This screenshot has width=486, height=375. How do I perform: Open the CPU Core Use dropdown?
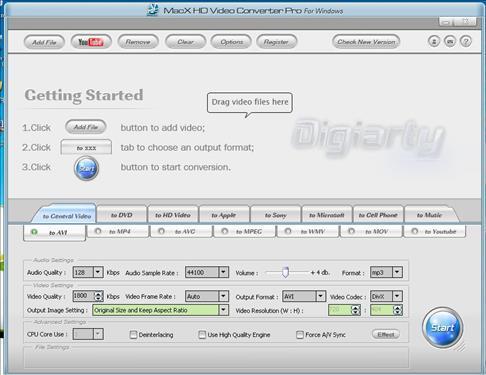click(98, 334)
